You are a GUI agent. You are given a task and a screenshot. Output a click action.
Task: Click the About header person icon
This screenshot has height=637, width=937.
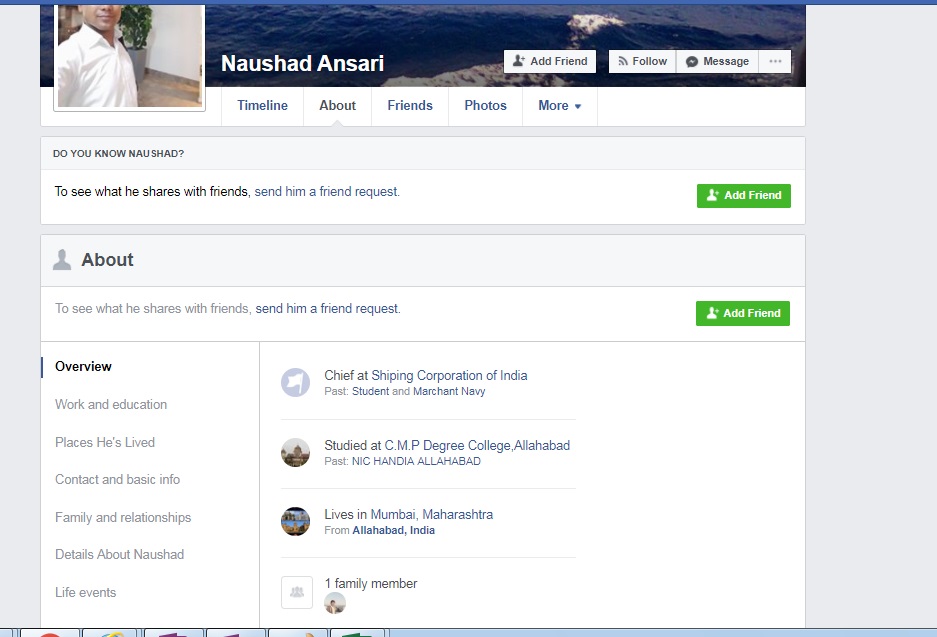point(62,260)
